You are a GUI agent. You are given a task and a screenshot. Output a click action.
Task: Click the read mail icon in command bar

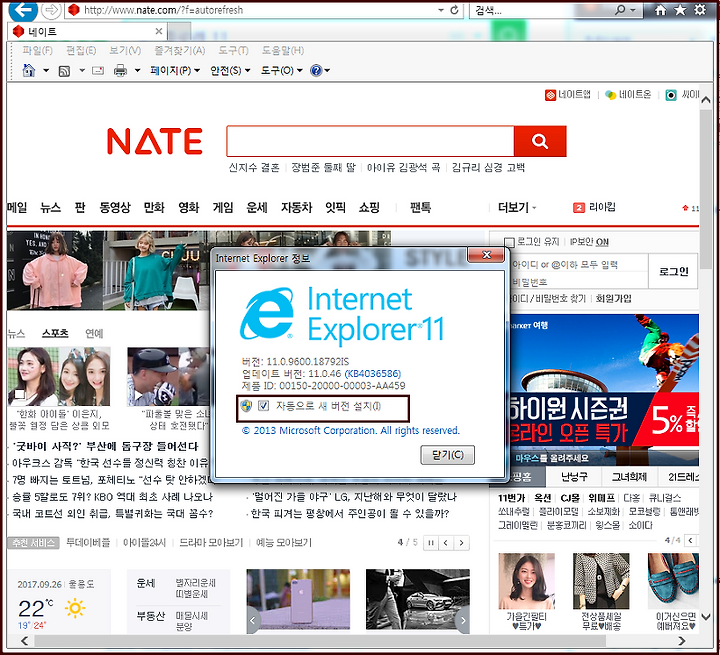(98, 71)
